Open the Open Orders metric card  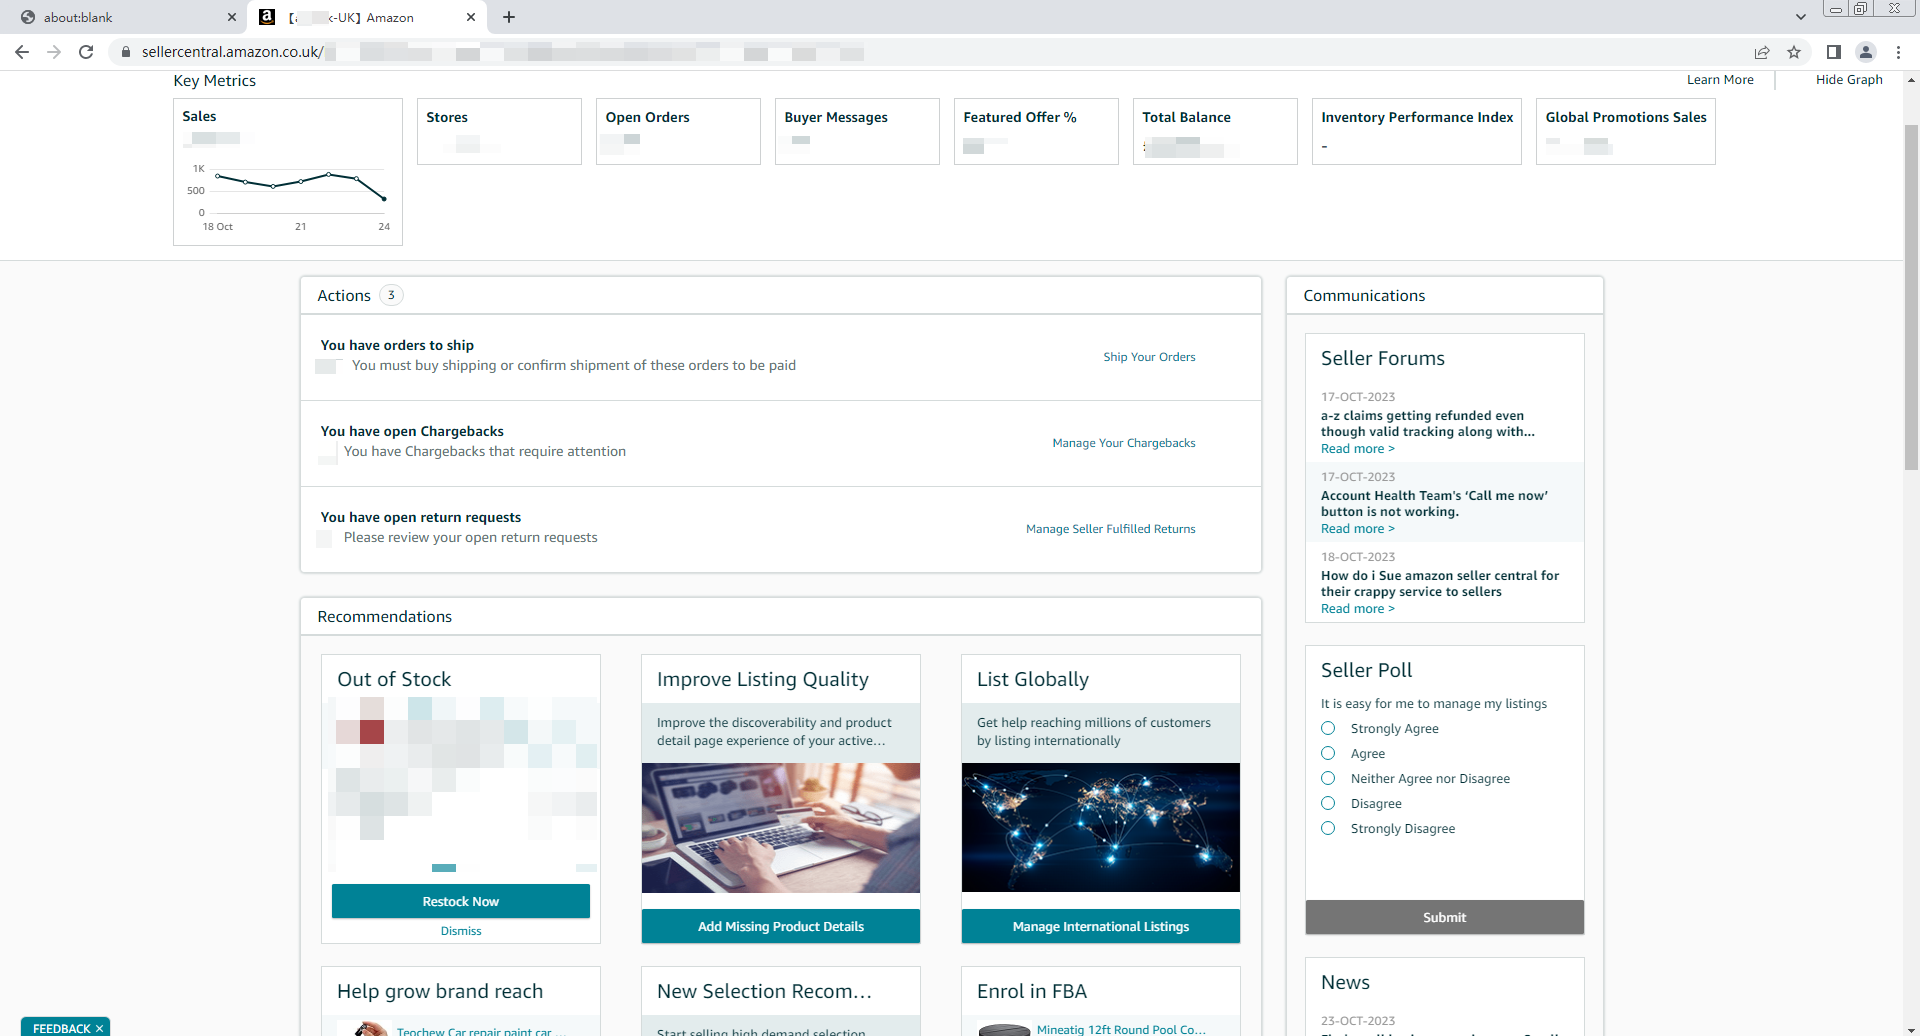click(678, 131)
